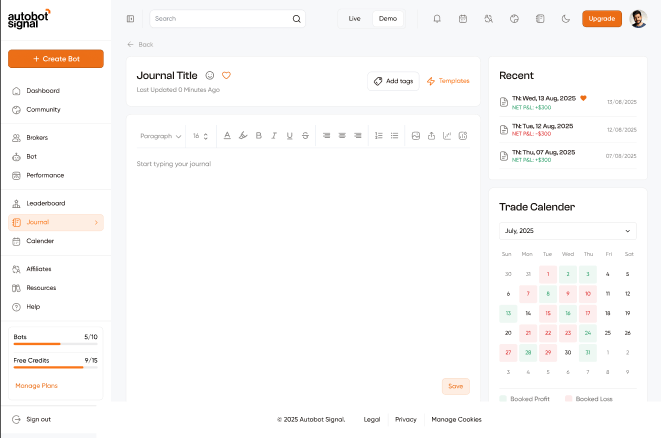Select the highlighter tool

click(243, 136)
